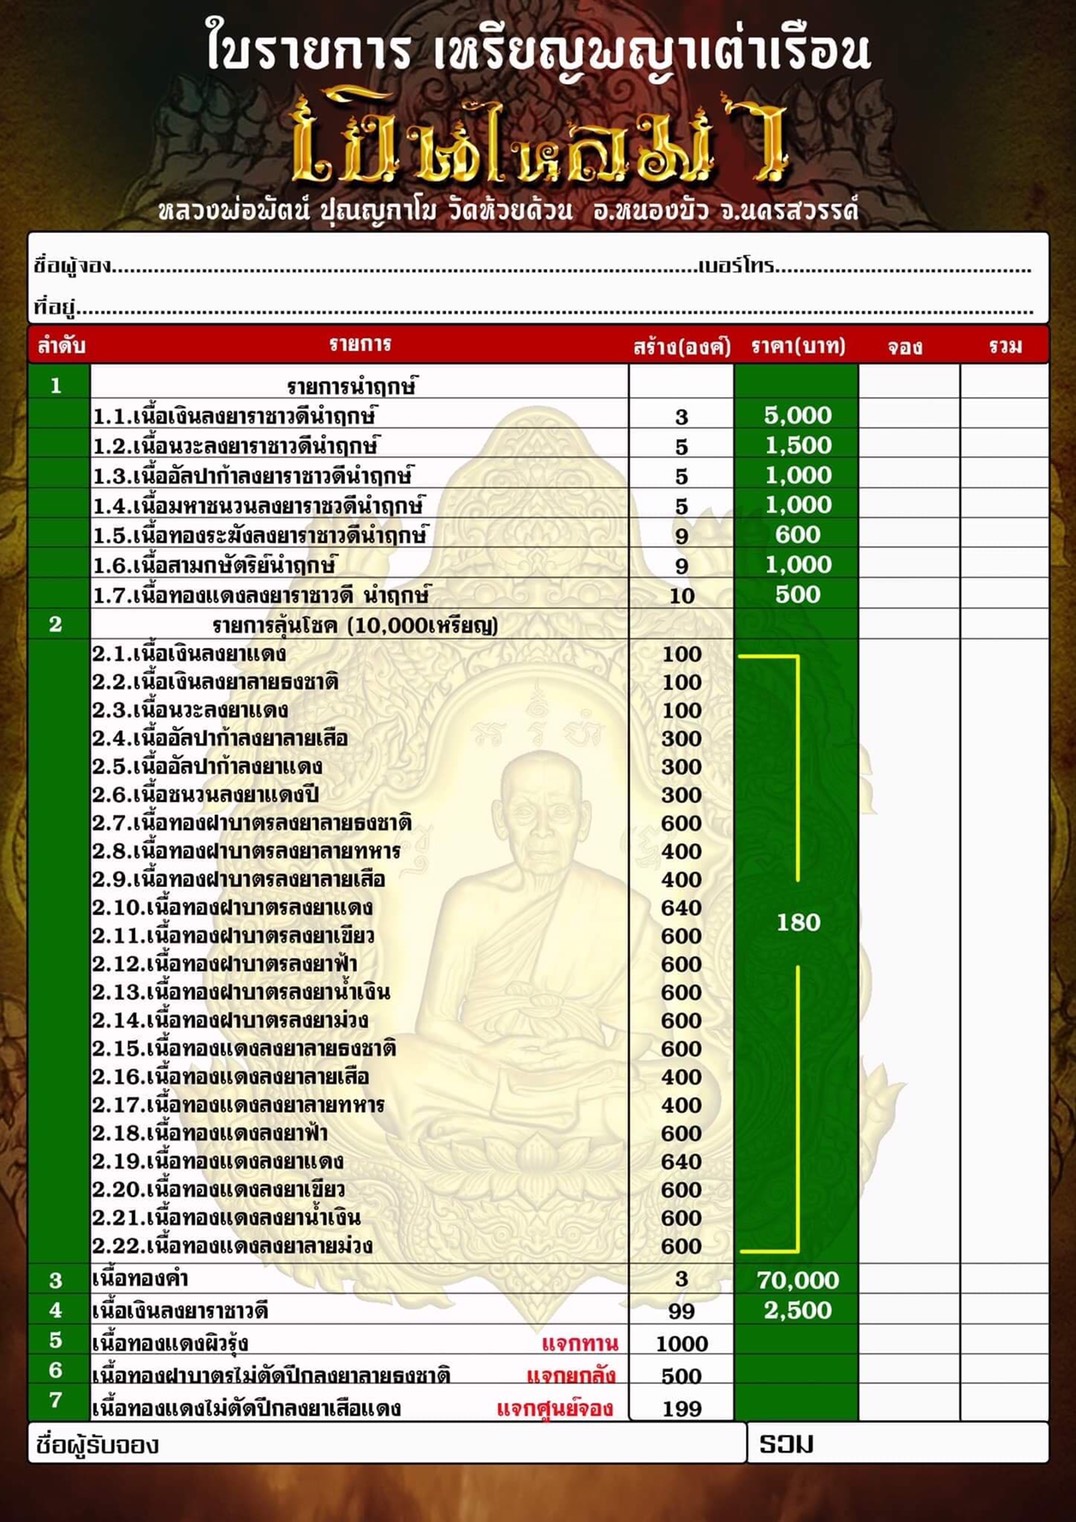1076x1522 pixels.
Task: Click the price '5,000'
Action: click(x=798, y=415)
